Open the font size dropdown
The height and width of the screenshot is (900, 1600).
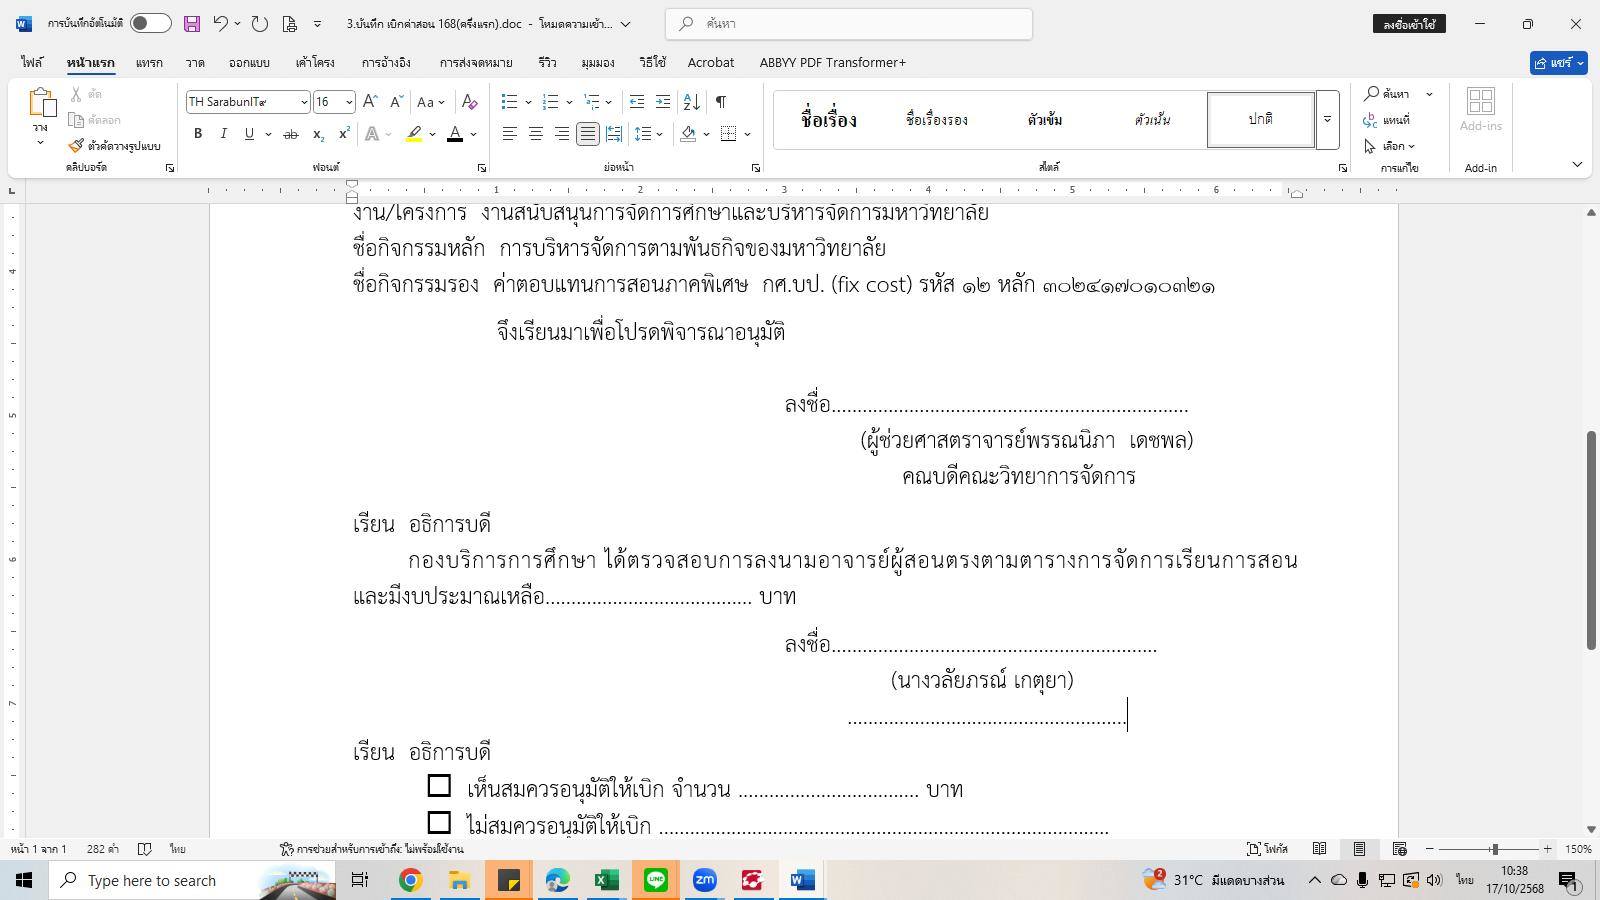coord(348,102)
